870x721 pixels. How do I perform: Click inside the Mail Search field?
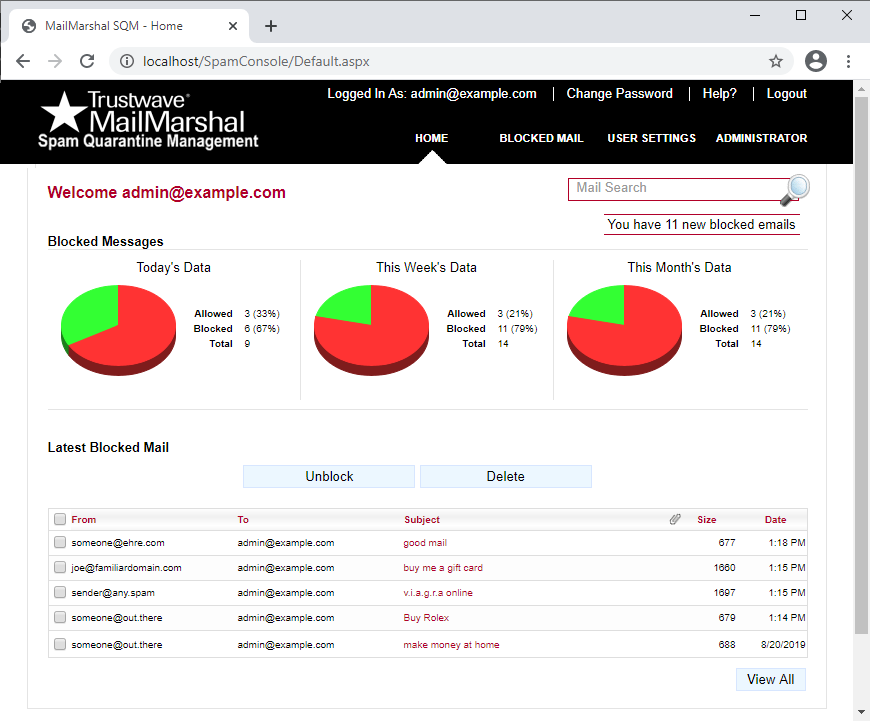tap(675, 188)
